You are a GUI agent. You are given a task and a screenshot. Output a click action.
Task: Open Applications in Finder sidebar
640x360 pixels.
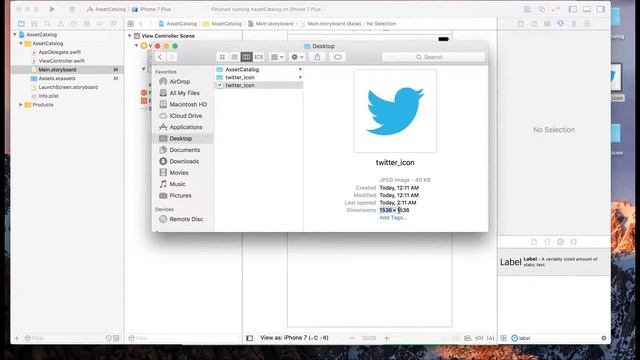[x=186, y=127]
